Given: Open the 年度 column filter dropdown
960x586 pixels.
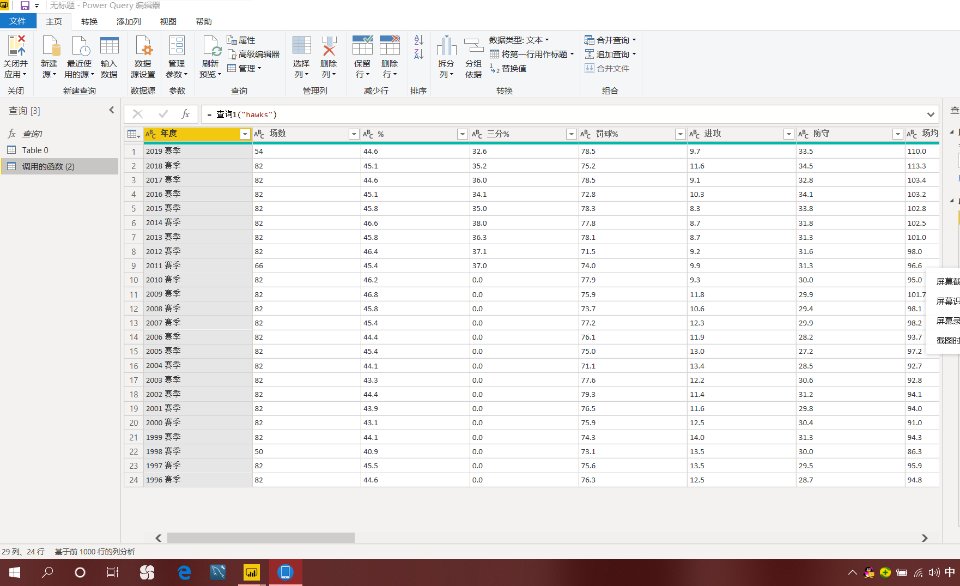Looking at the screenshot, I should point(245,134).
